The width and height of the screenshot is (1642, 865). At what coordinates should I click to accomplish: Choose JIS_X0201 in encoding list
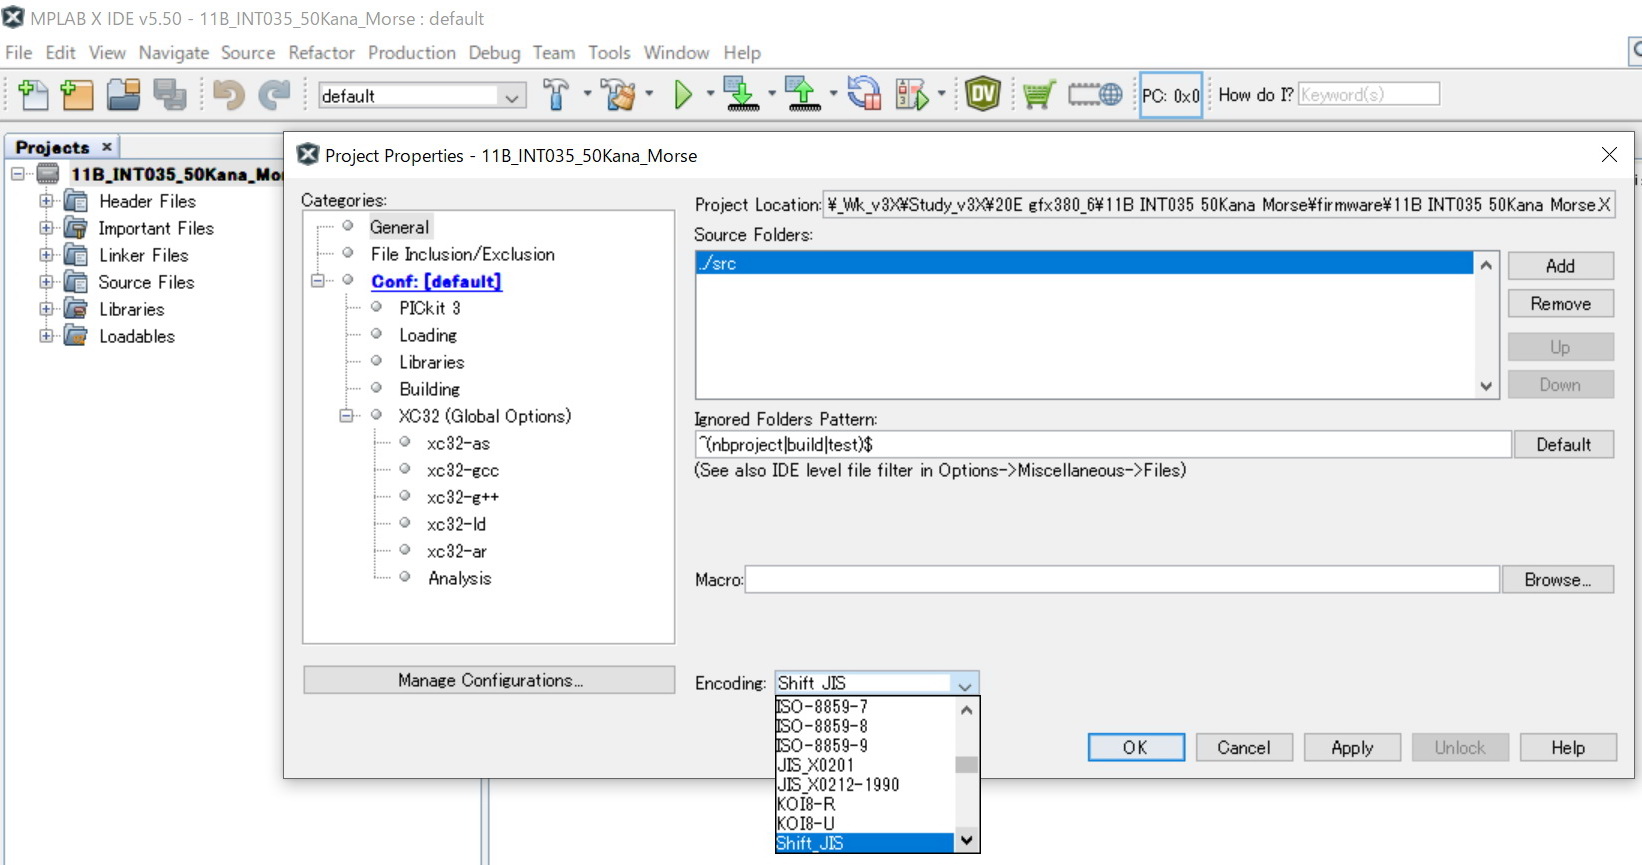(865, 765)
